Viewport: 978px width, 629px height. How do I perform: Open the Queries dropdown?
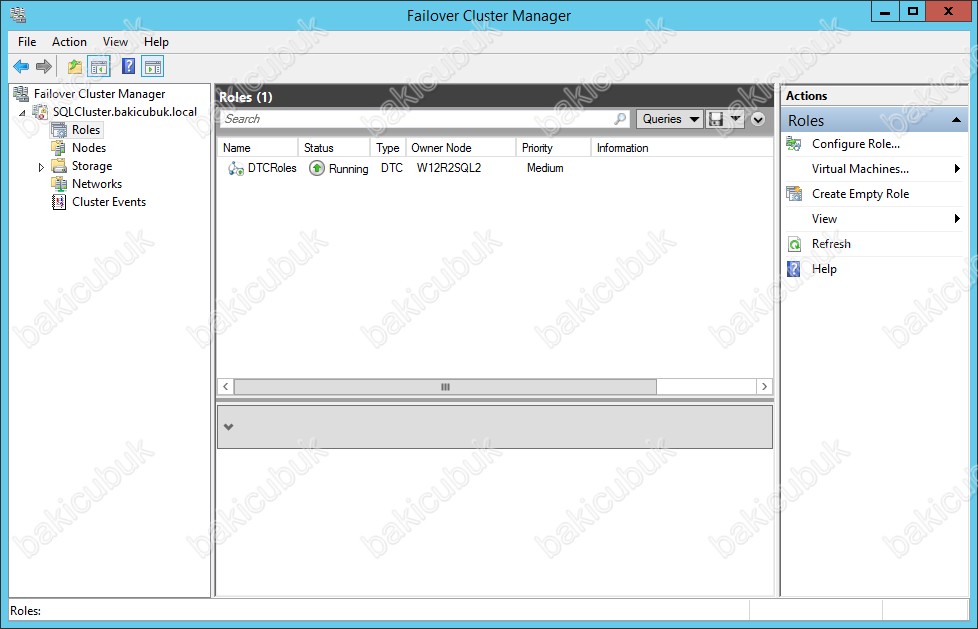[669, 119]
